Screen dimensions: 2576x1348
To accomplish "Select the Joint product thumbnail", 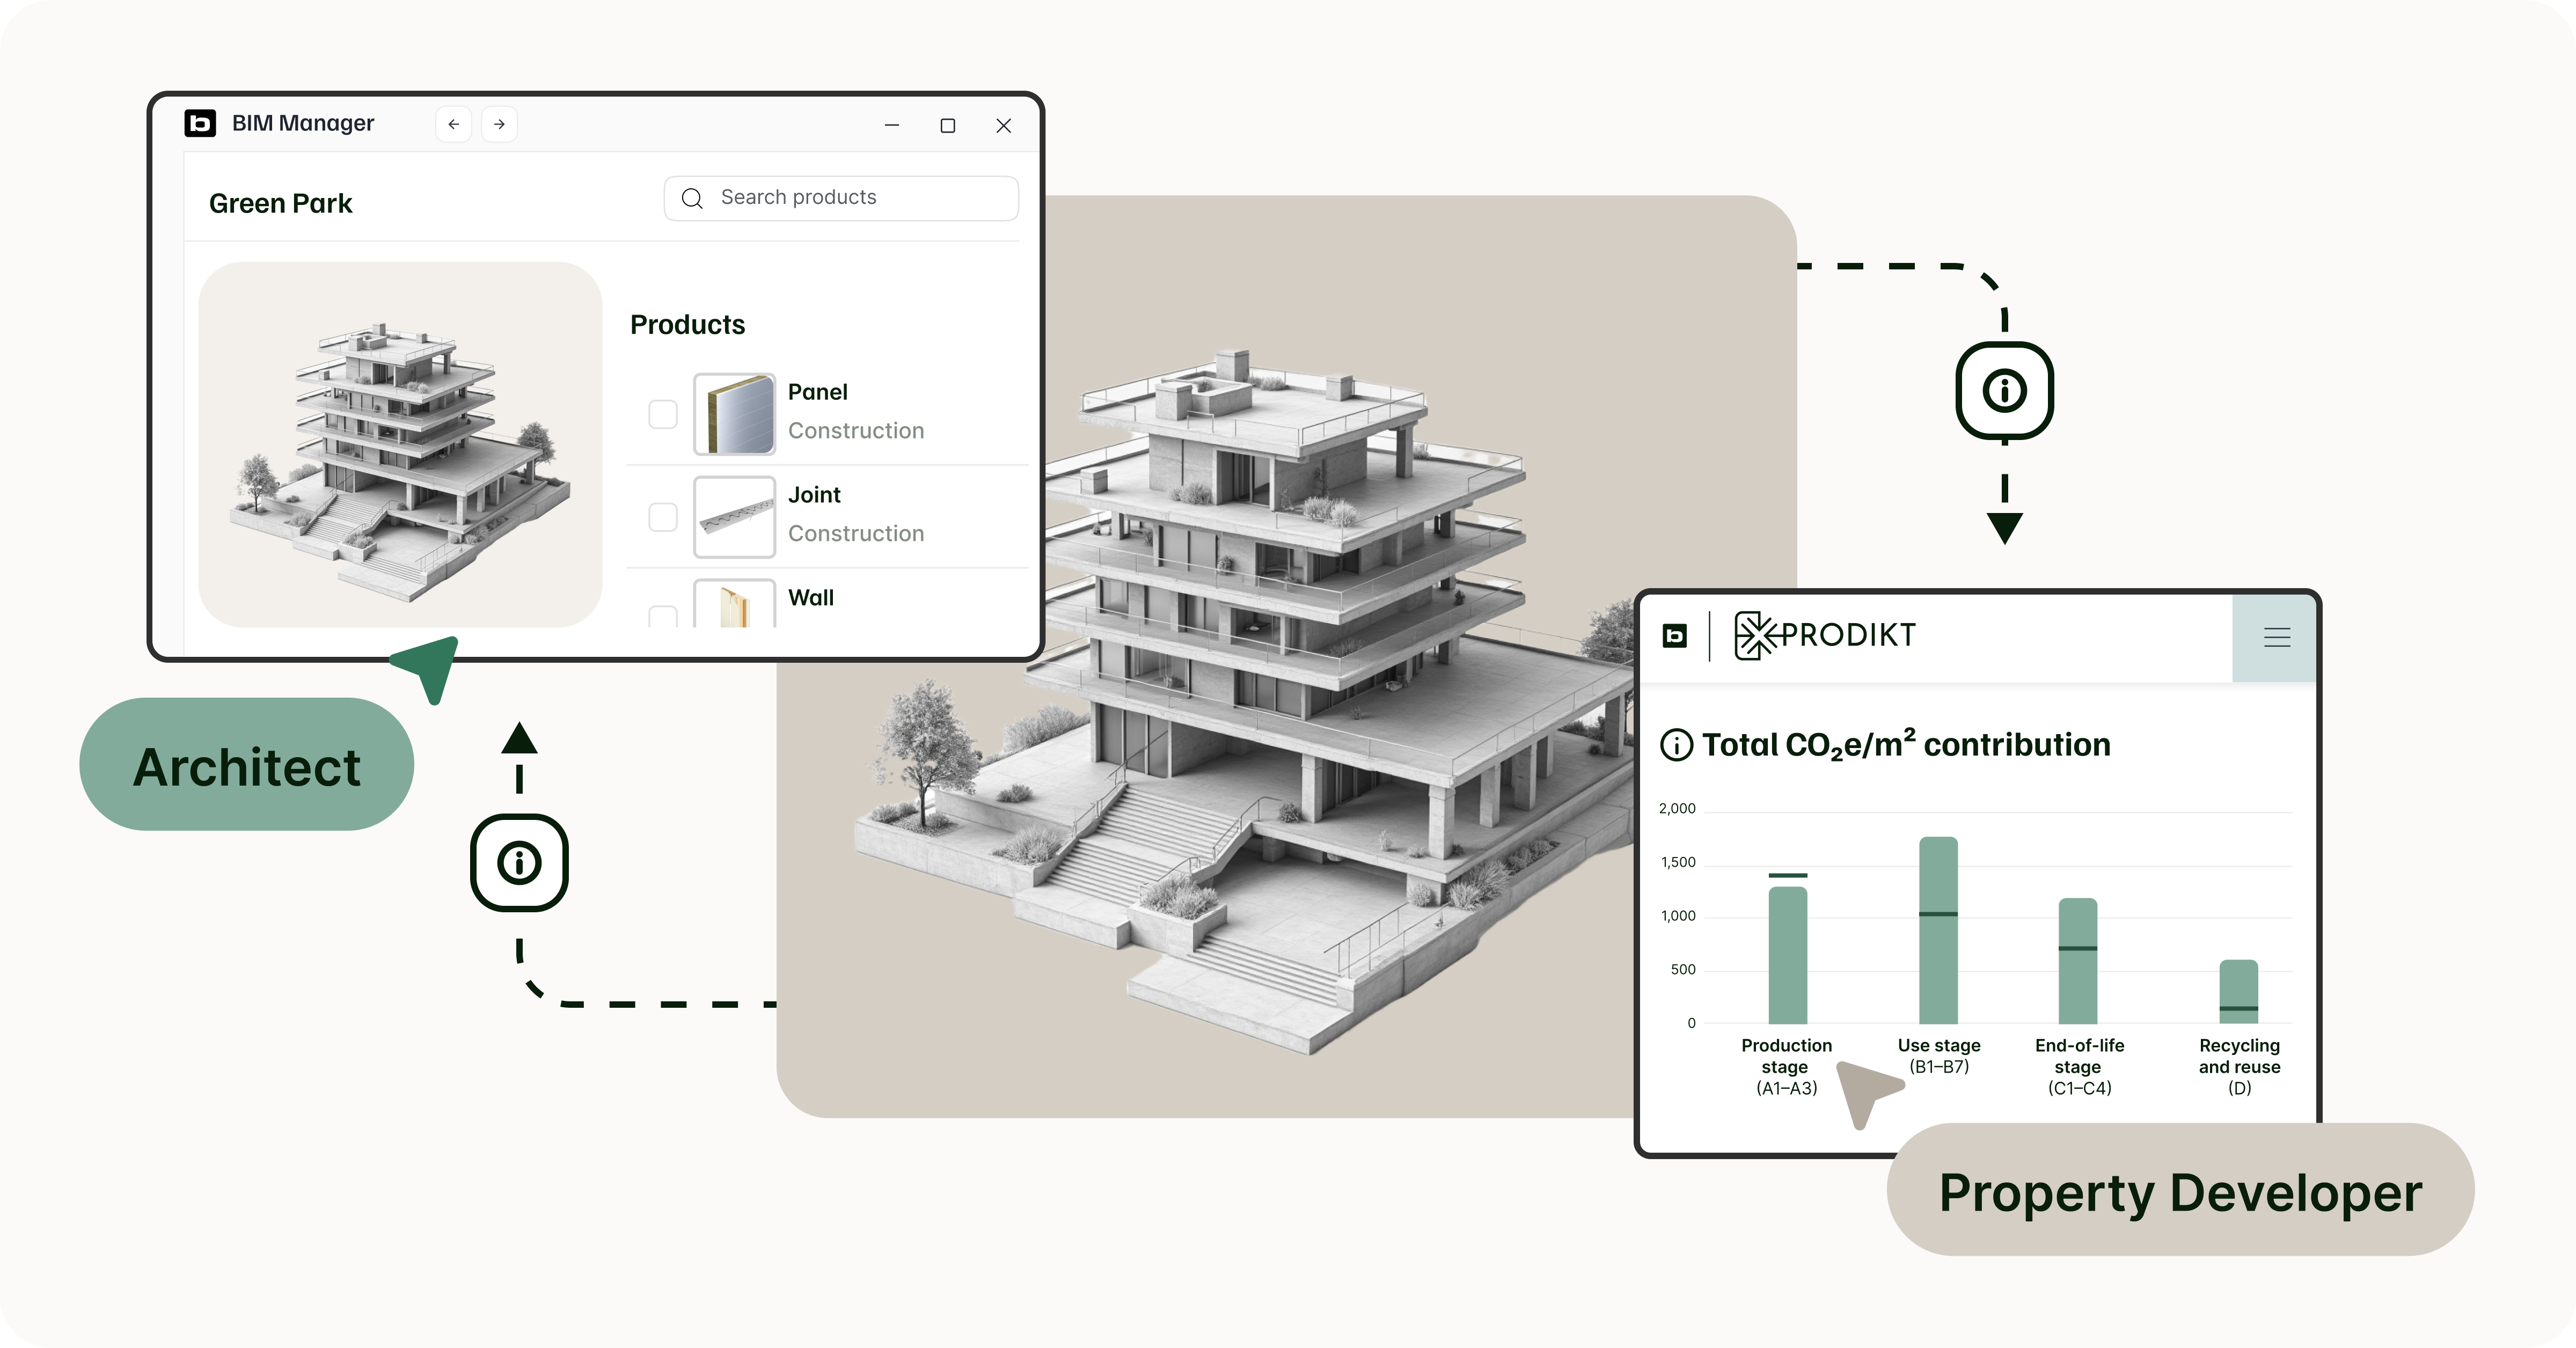I will point(735,517).
